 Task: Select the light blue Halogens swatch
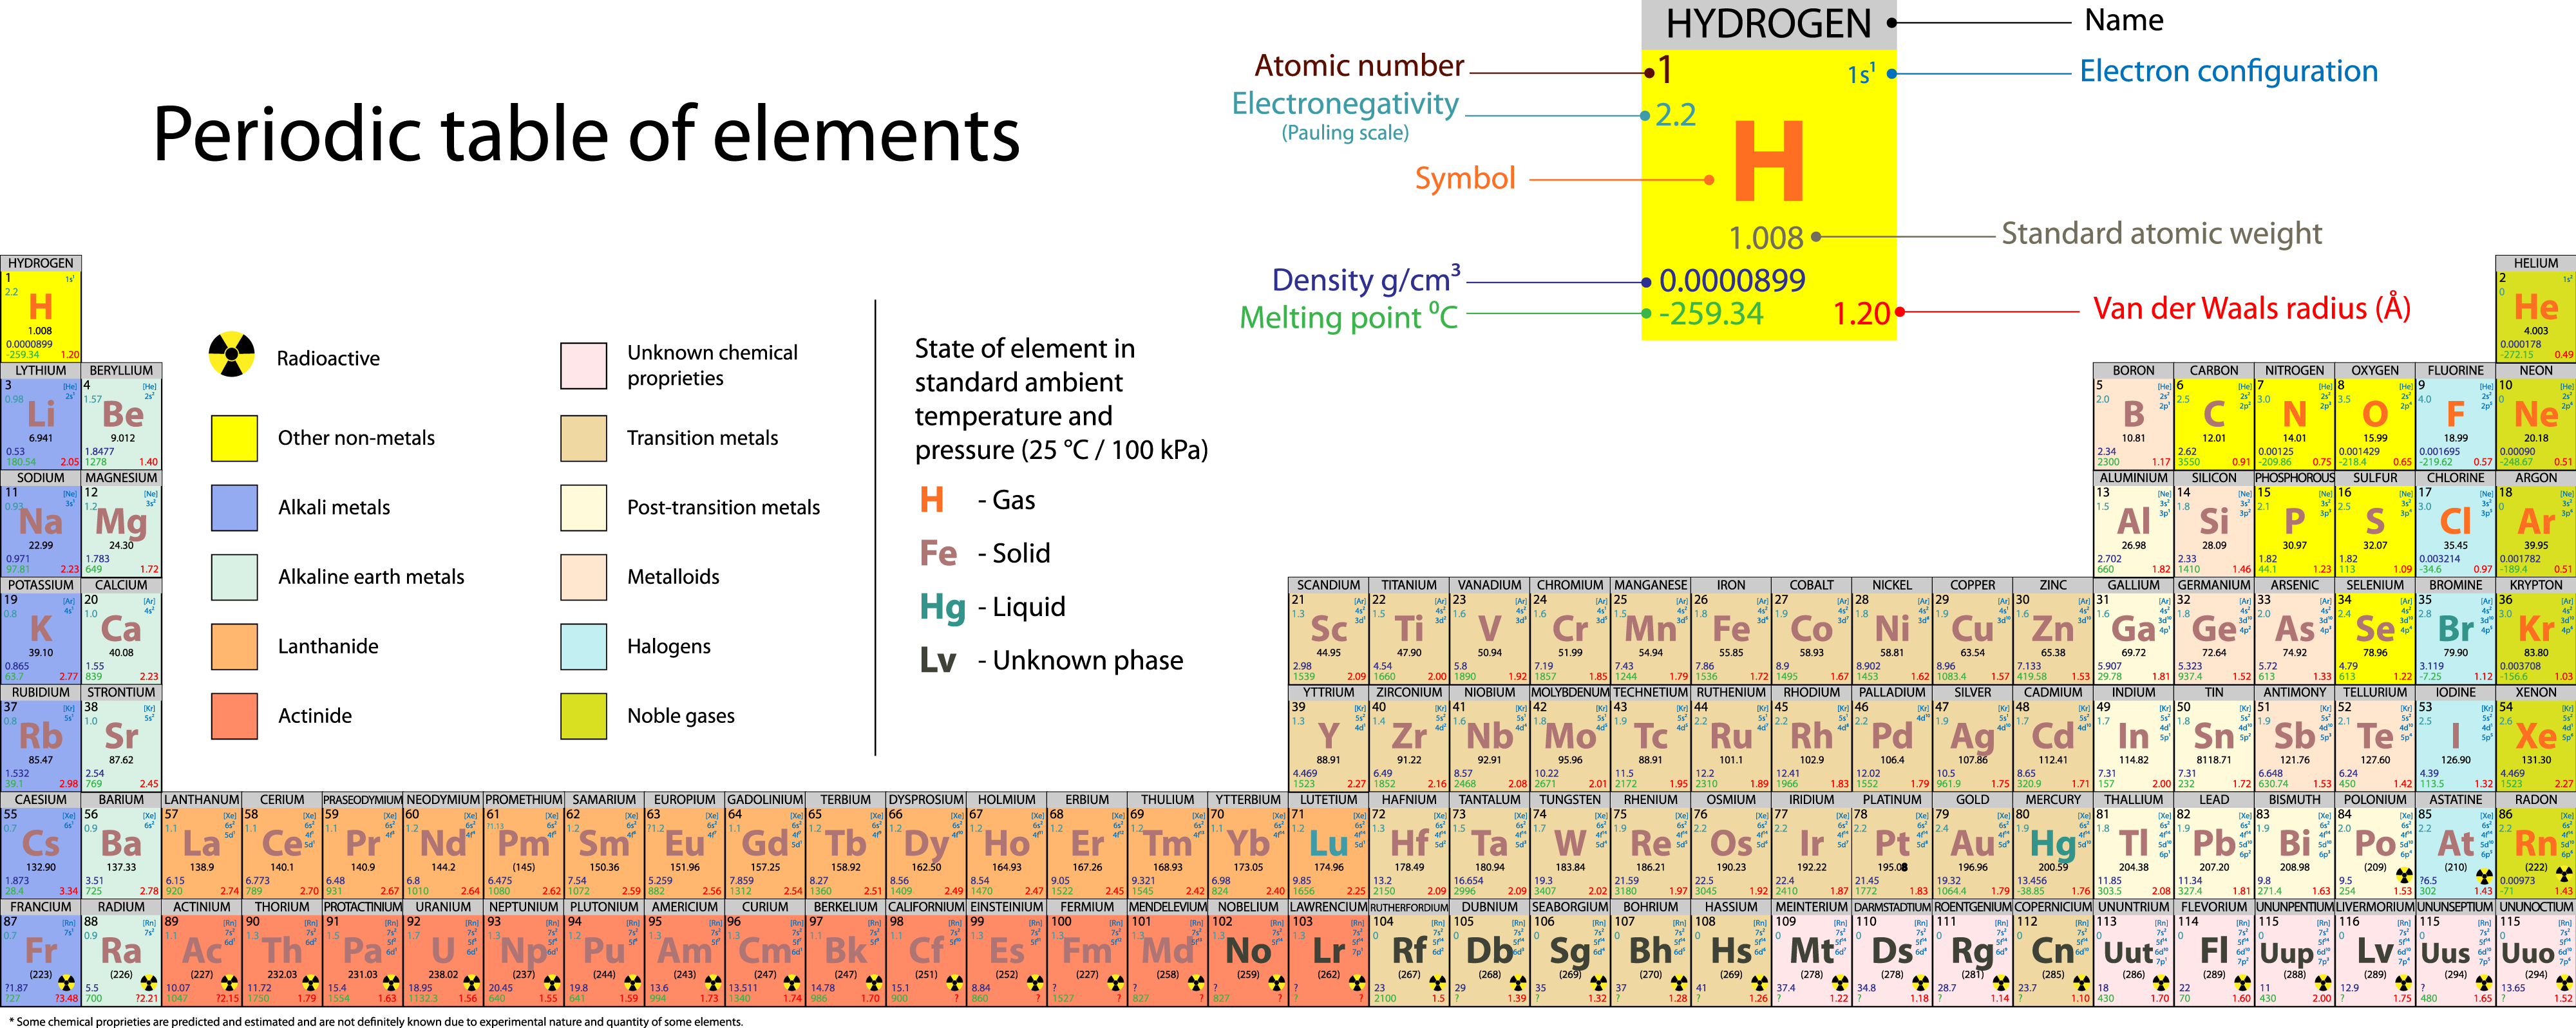[x=584, y=646]
